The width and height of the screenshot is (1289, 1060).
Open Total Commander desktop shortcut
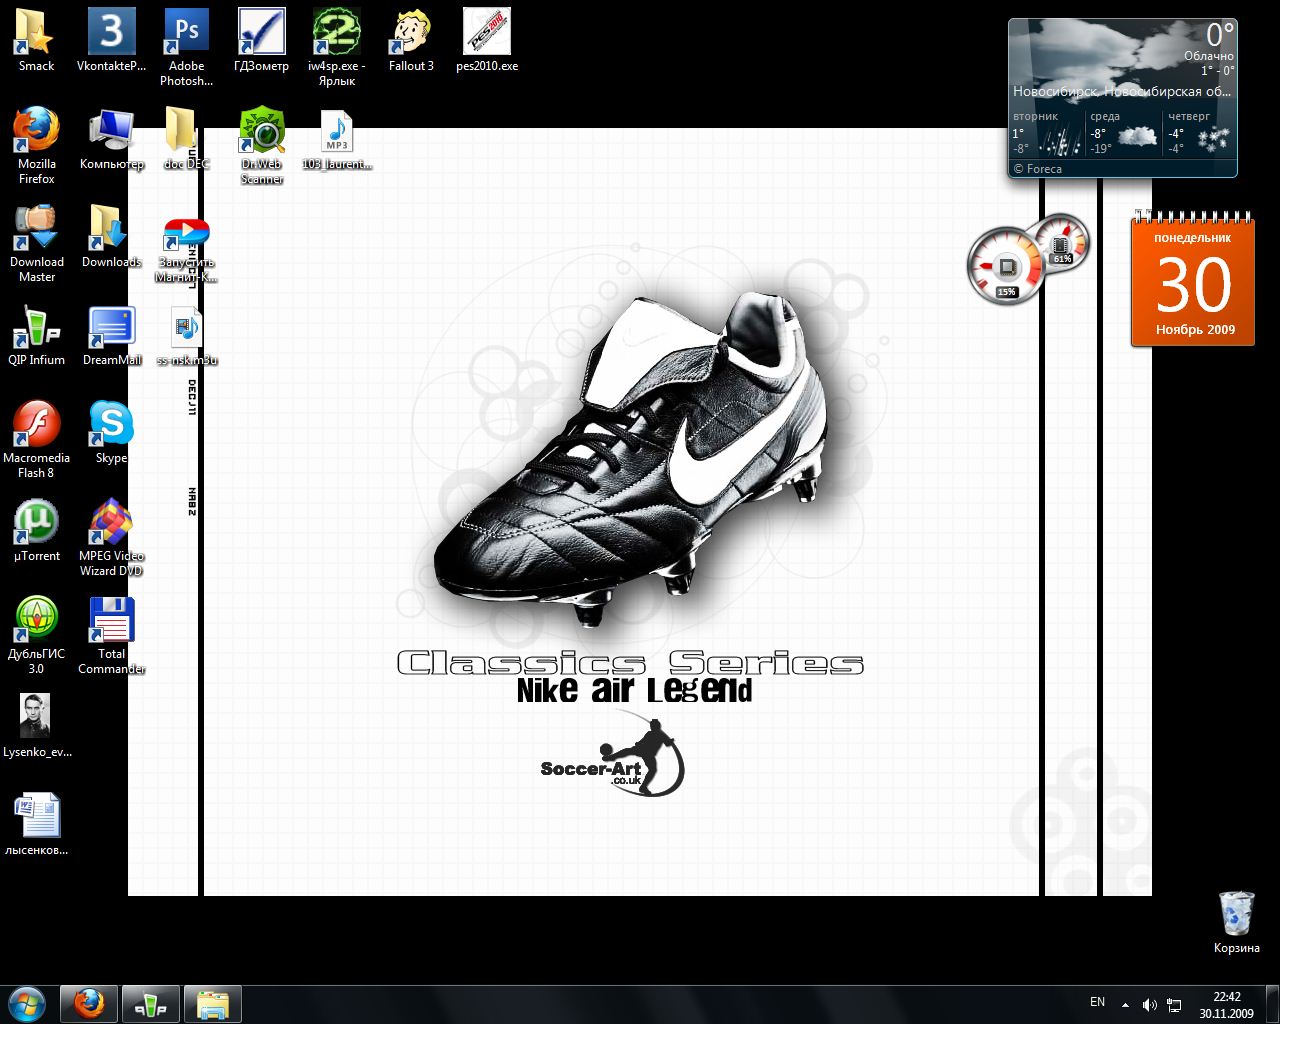111,635
